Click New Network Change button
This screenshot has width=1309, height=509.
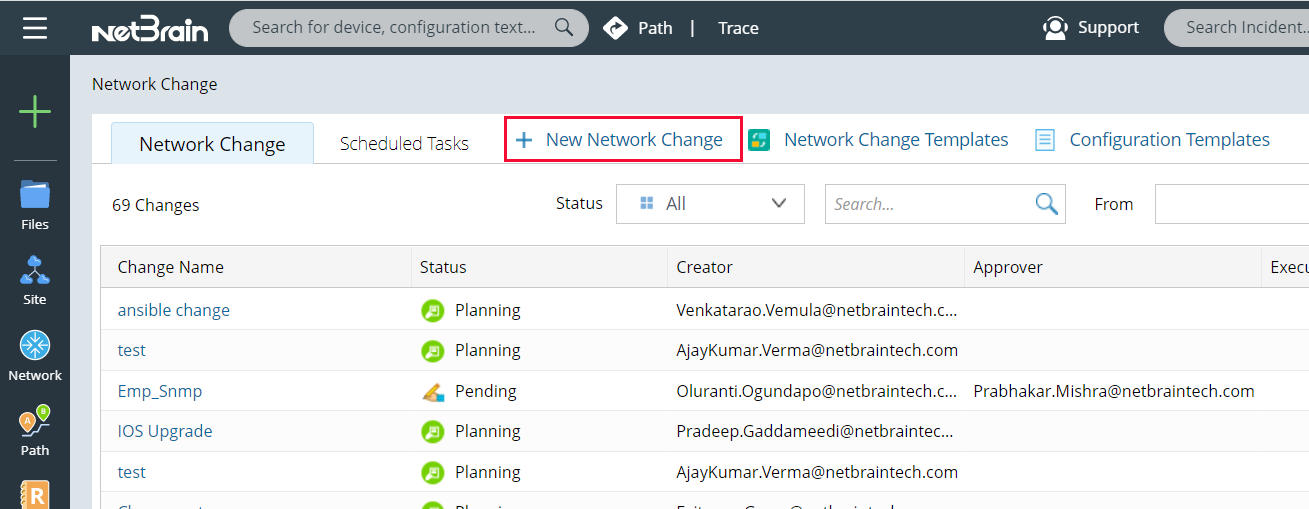point(622,140)
